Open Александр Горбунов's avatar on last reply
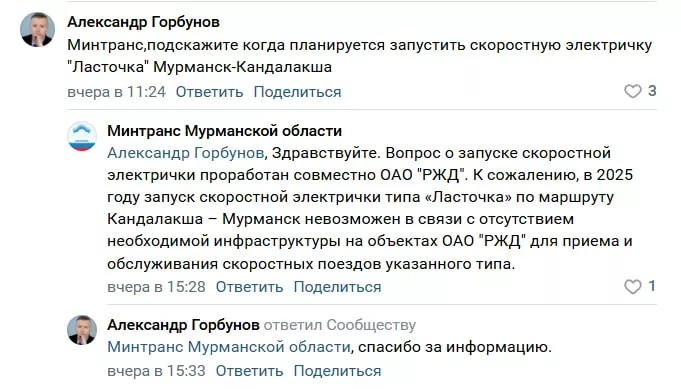This screenshot has height=389, width=681. tap(82, 330)
